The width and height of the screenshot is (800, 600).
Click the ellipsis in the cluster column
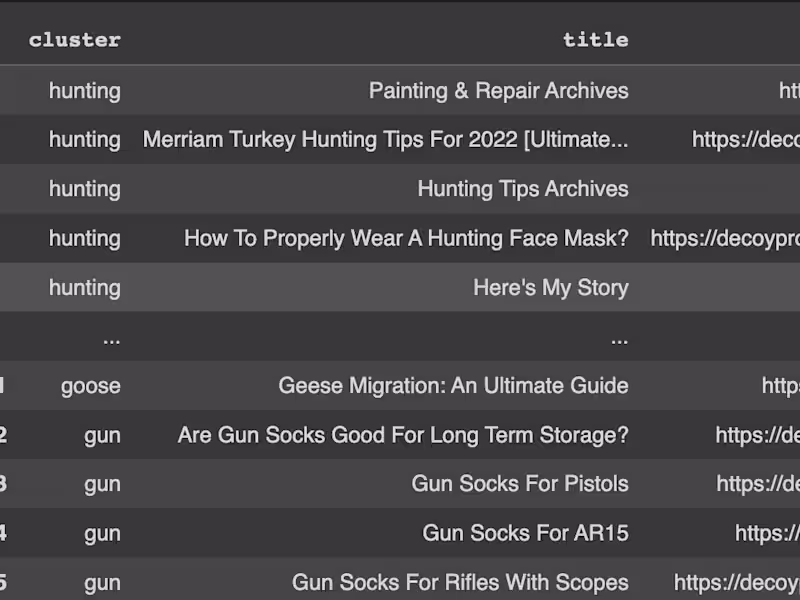pos(111,338)
